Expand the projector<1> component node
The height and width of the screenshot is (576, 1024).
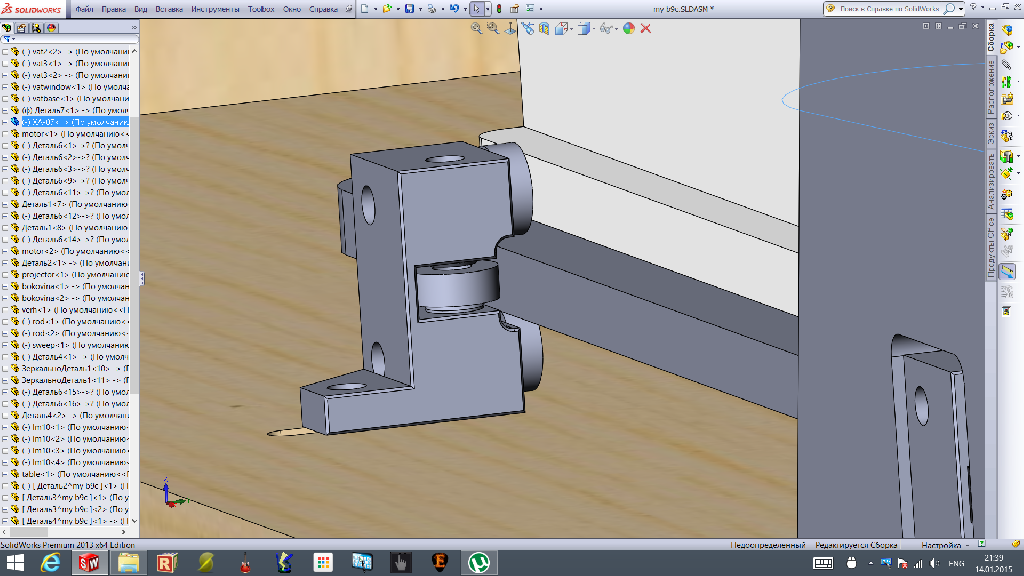(x=5, y=274)
